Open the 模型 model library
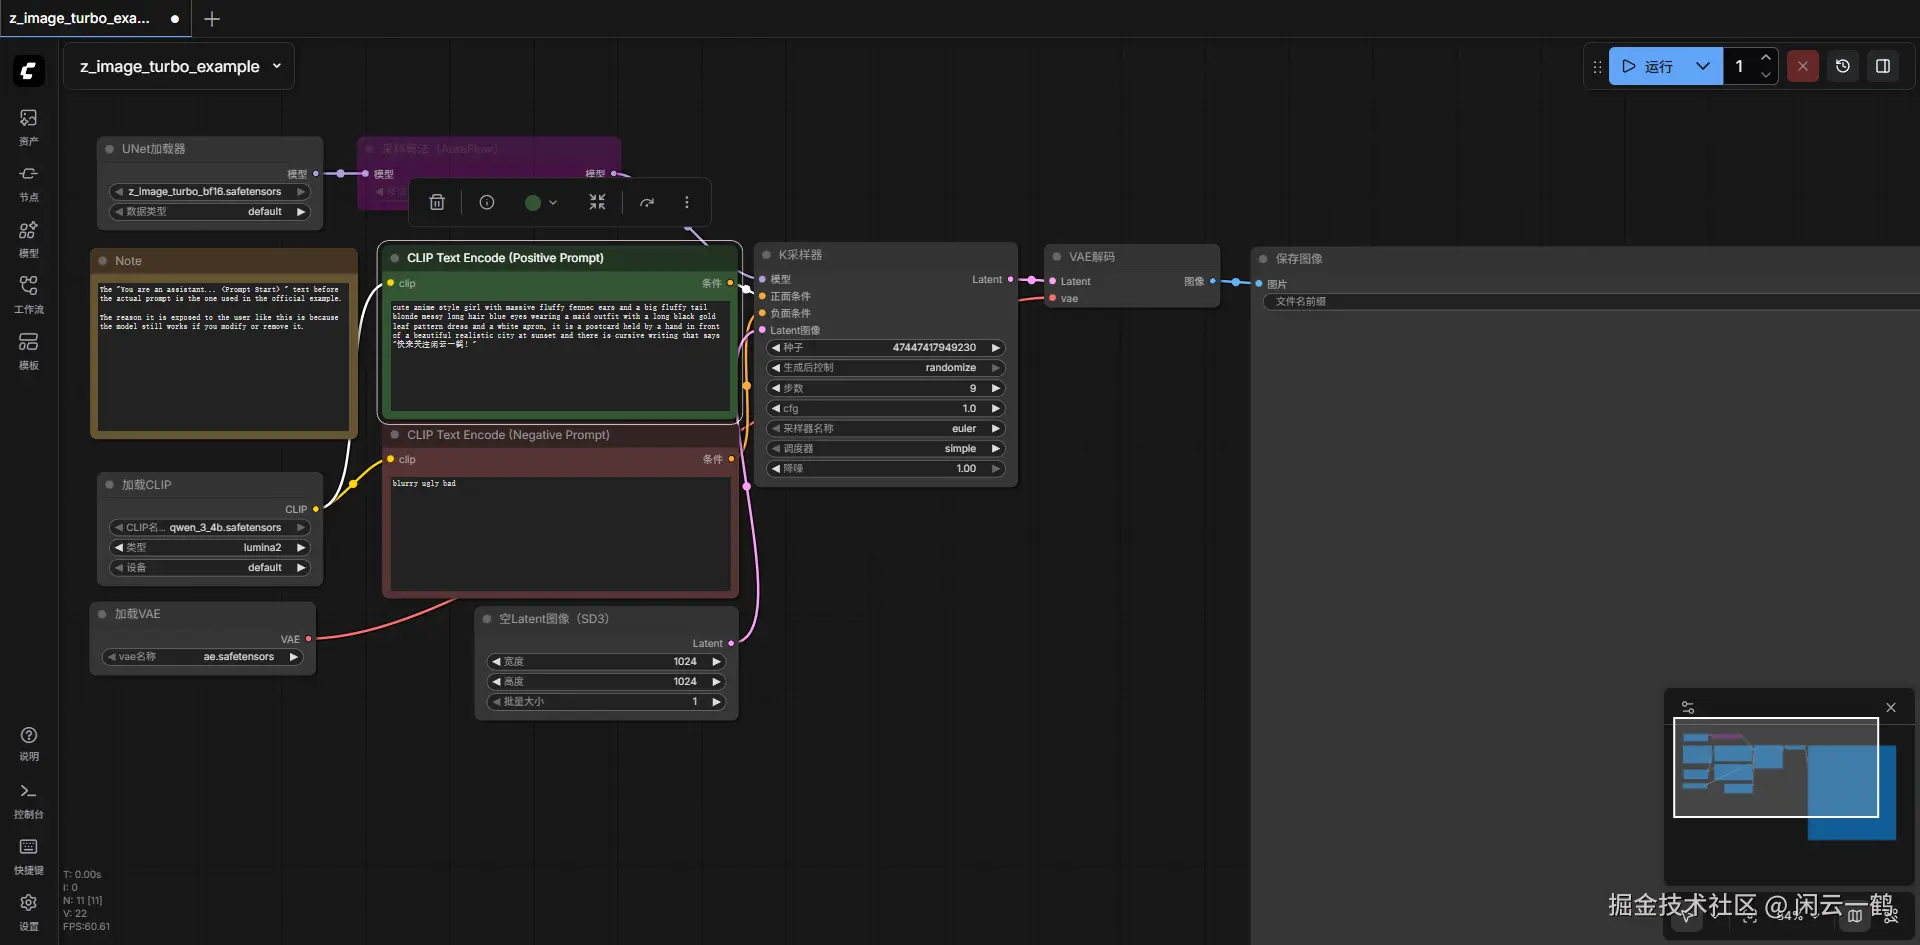Screen dimensions: 1920x945 coord(29,238)
